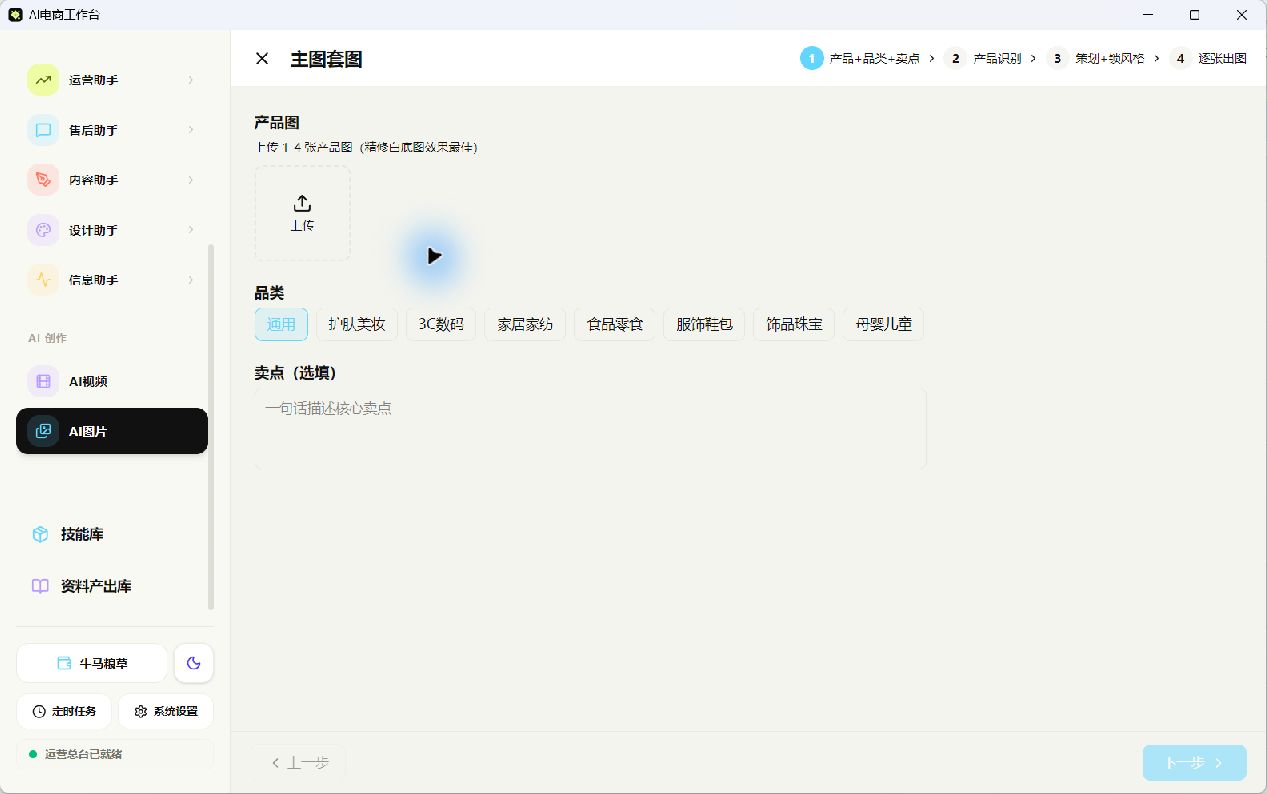The image size is (1267, 794).
Task: Open the 牛马粮草 button
Action: click(x=92, y=663)
